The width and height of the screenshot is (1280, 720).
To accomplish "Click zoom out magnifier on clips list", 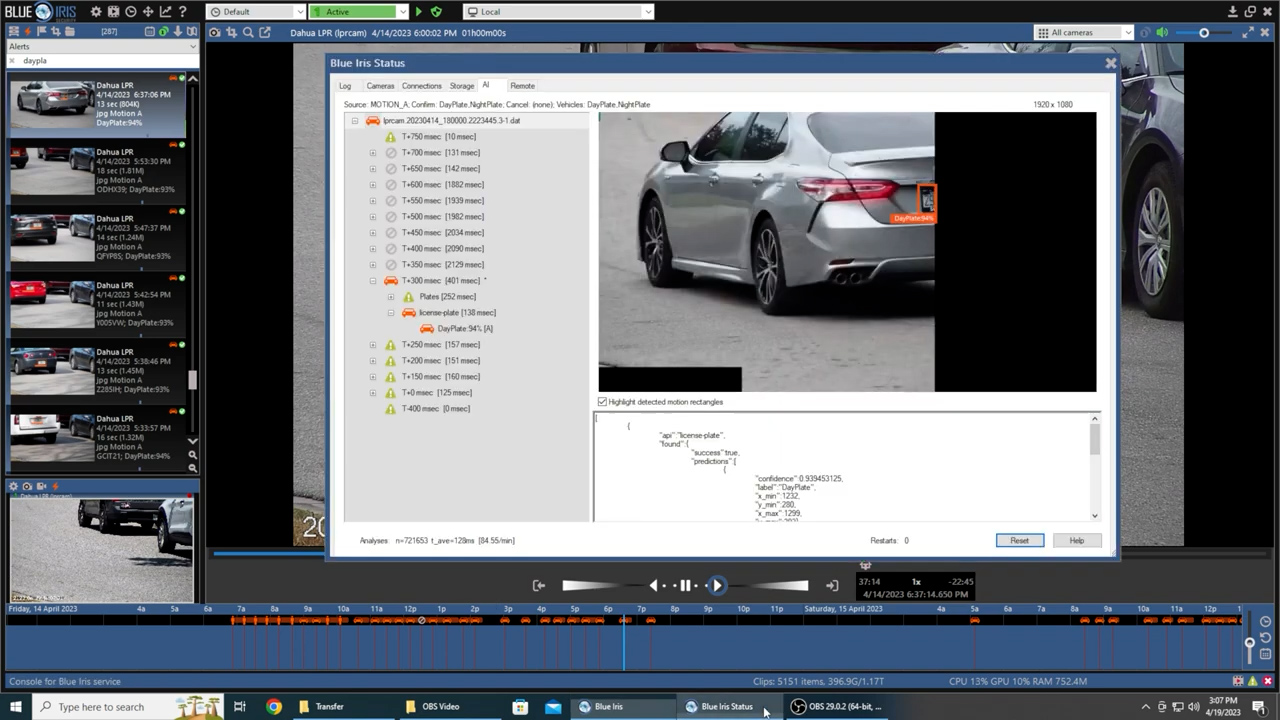I will (x=193, y=467).
